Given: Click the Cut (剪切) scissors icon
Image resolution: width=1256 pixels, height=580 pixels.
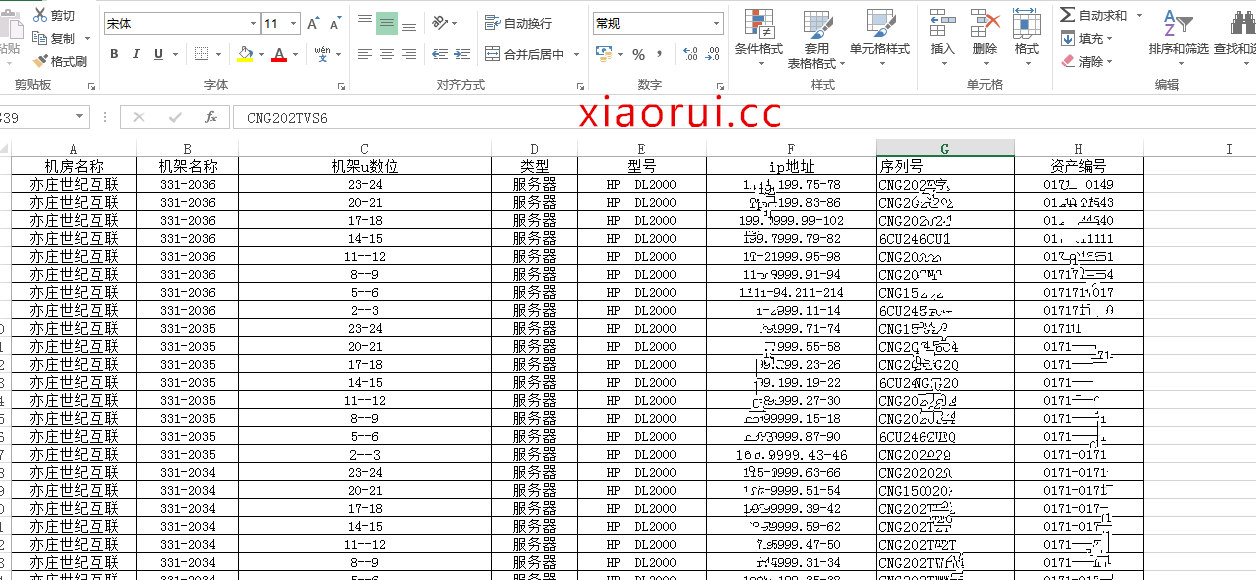Looking at the screenshot, I should pos(40,15).
